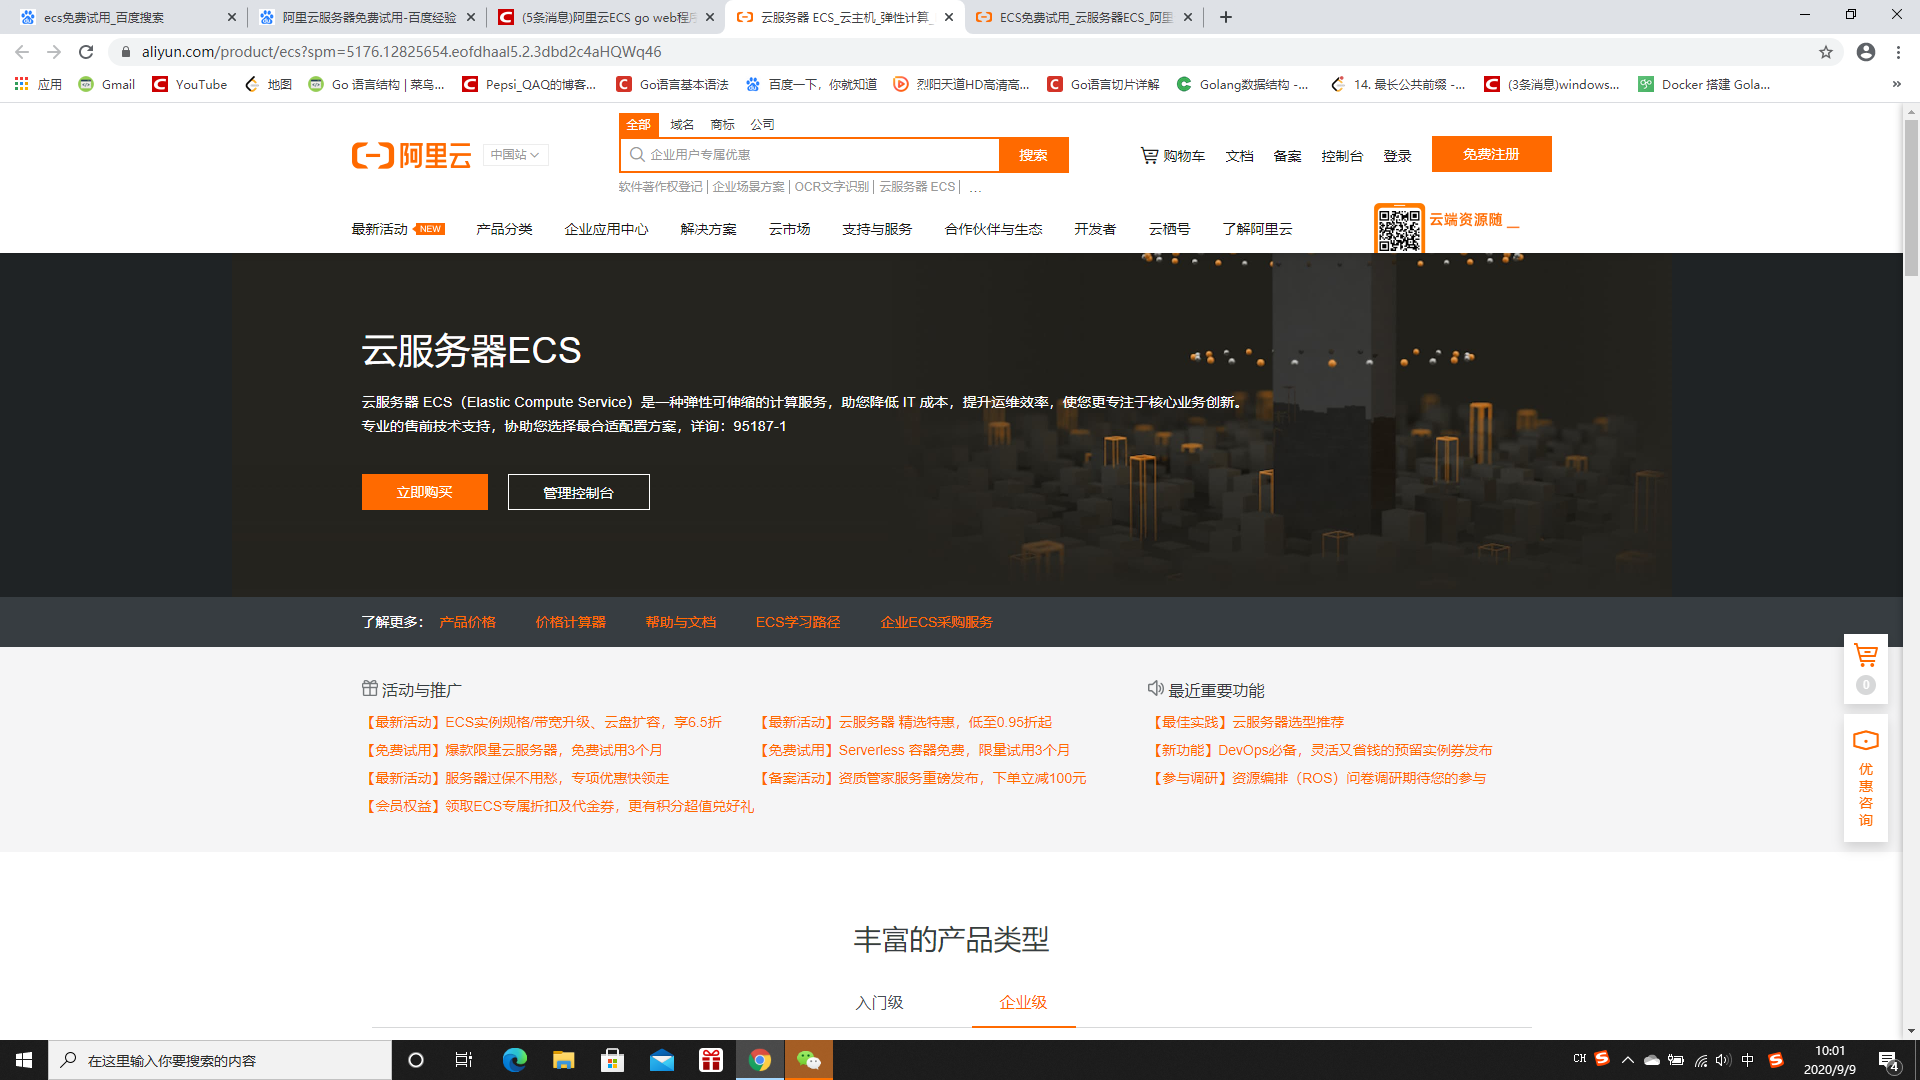
Task: Open Chrome from the Windows taskbar
Action: point(760,1059)
